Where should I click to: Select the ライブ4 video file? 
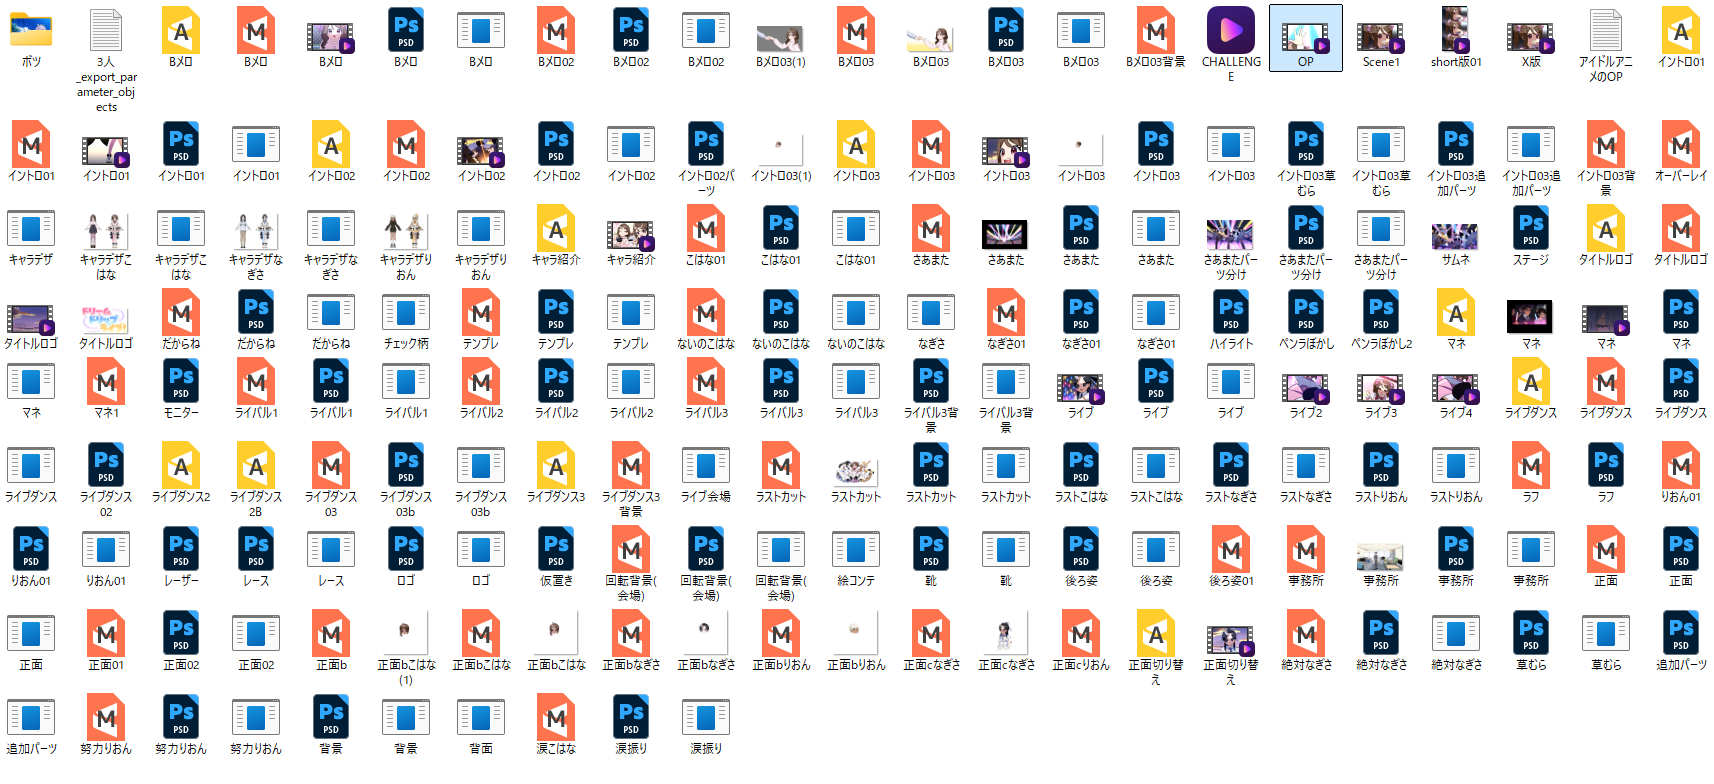pyautogui.click(x=1456, y=388)
